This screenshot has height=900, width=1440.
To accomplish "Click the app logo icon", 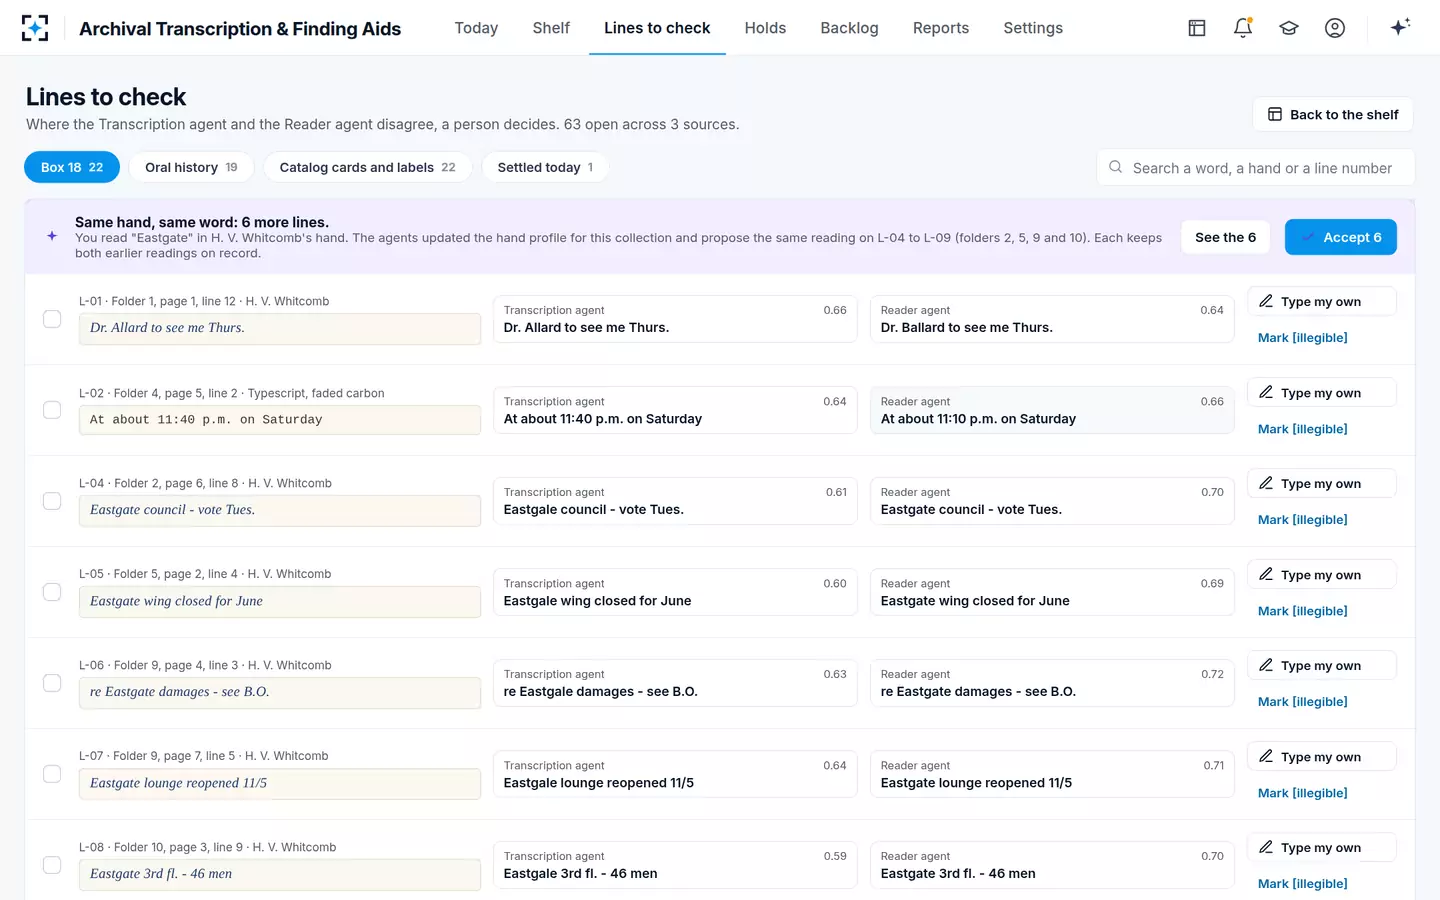I will [35, 28].
